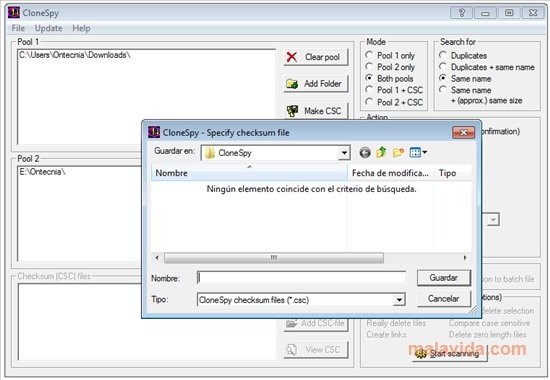Click the left scroll arrow in file list

(x=157, y=258)
